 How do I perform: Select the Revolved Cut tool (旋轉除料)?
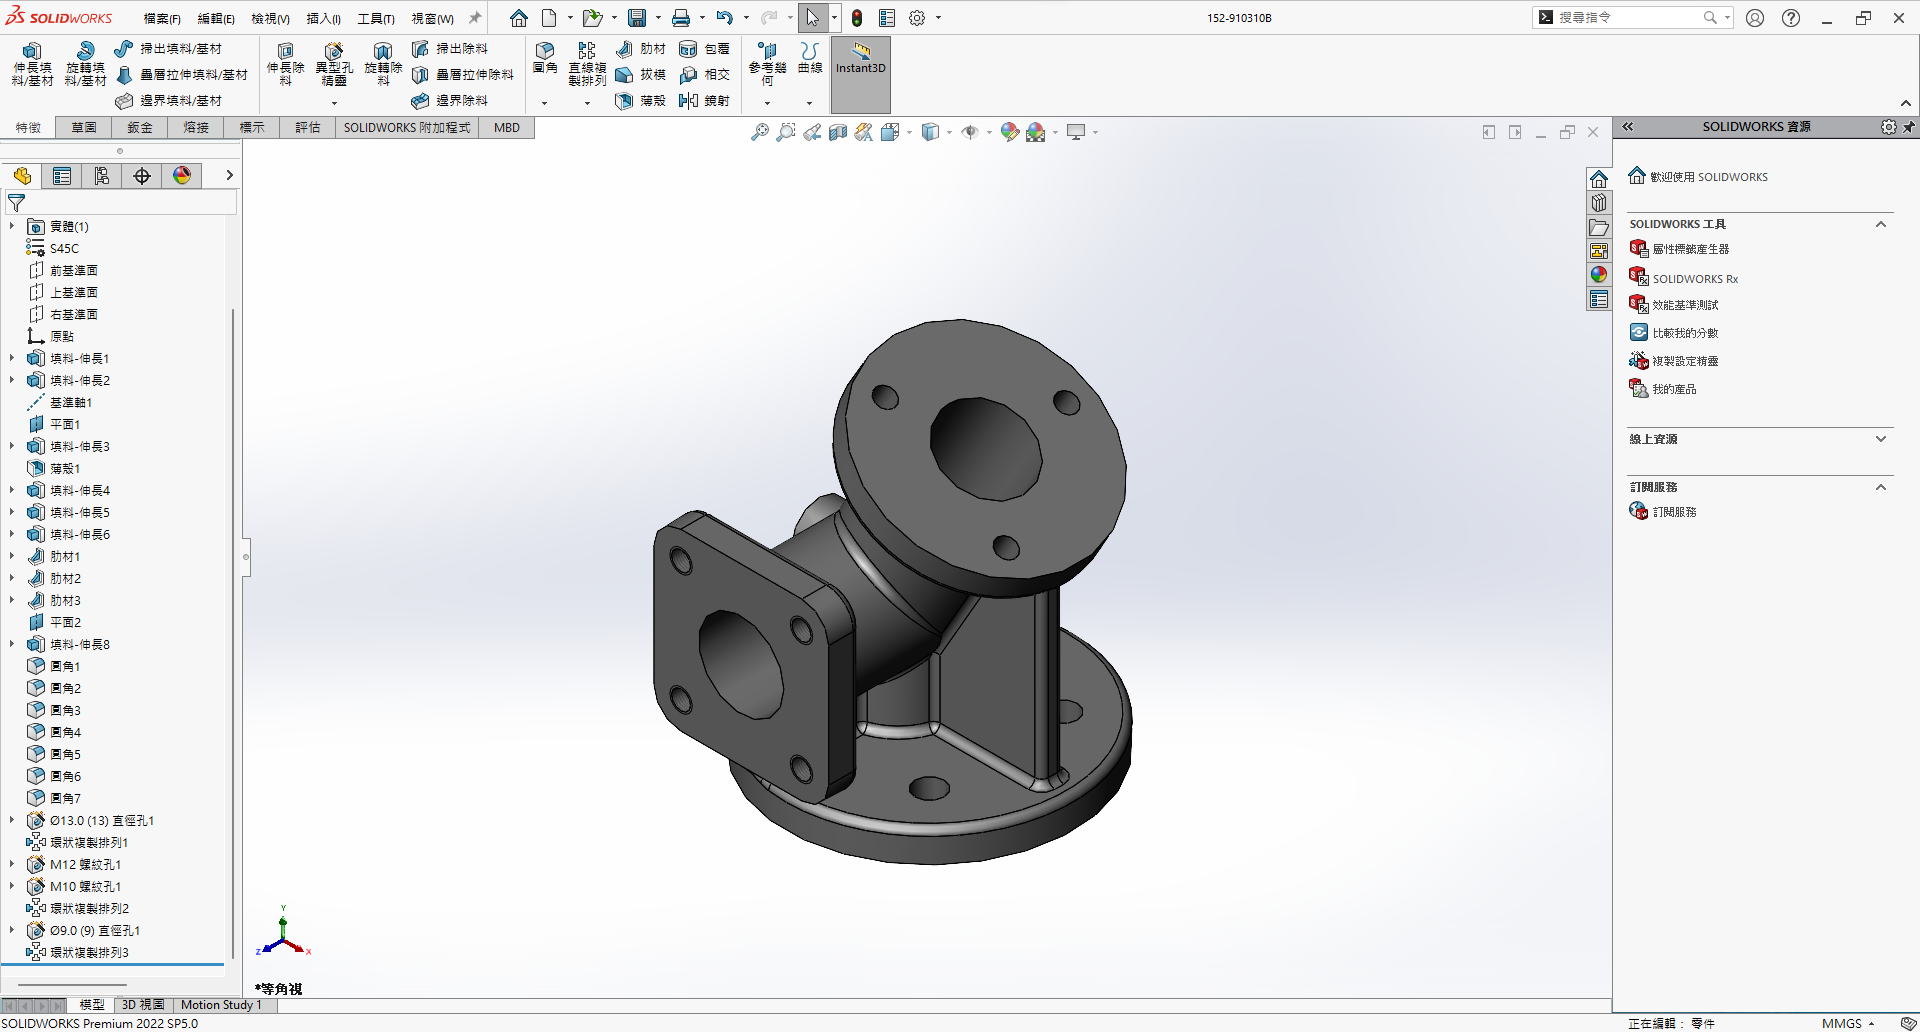pyautogui.click(x=383, y=64)
